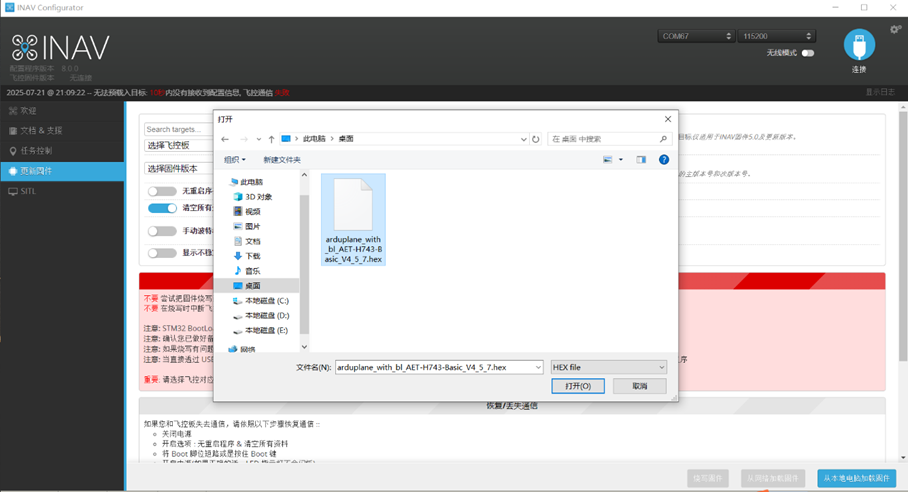This screenshot has height=492, width=908.
Task: Click the refresh icon beside the address bar
Action: (x=536, y=139)
